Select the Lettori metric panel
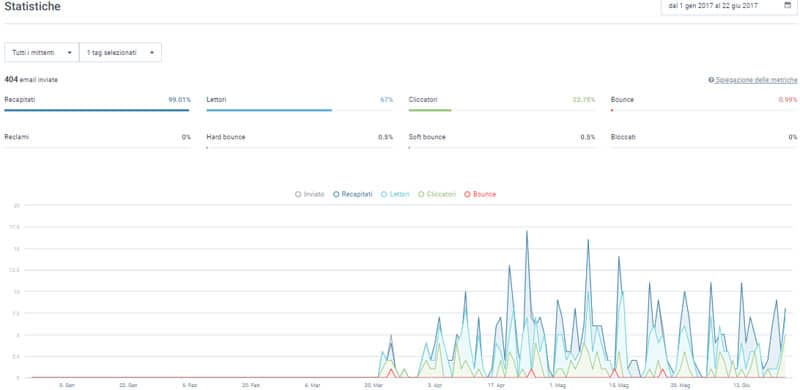Screen dimensions: 800x390 pos(300,104)
